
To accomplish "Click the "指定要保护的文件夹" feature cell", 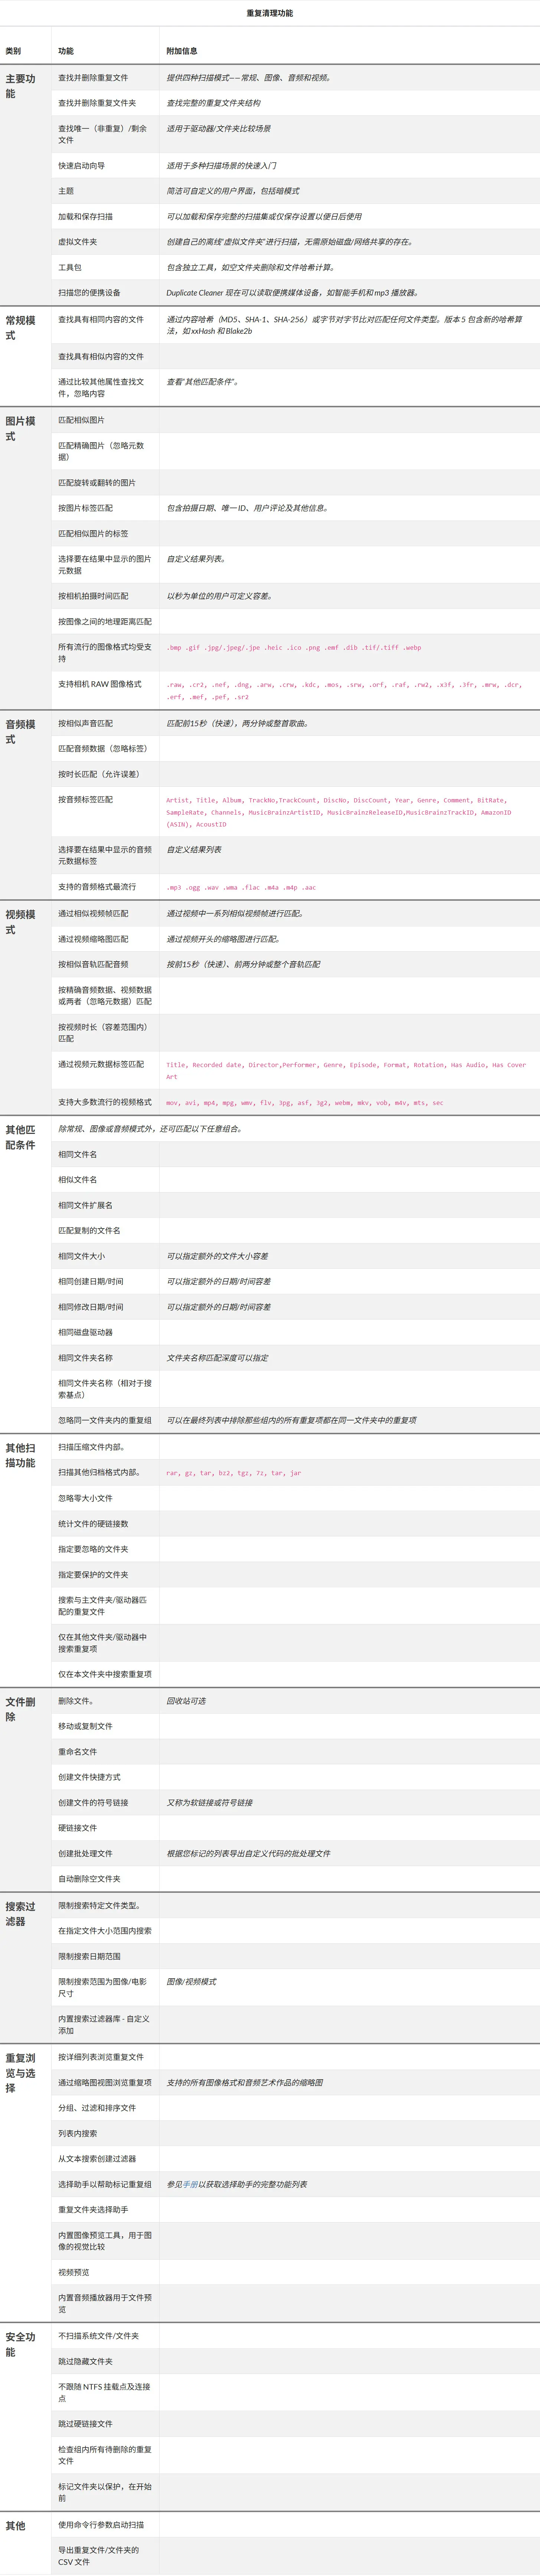I will click(x=105, y=1575).
